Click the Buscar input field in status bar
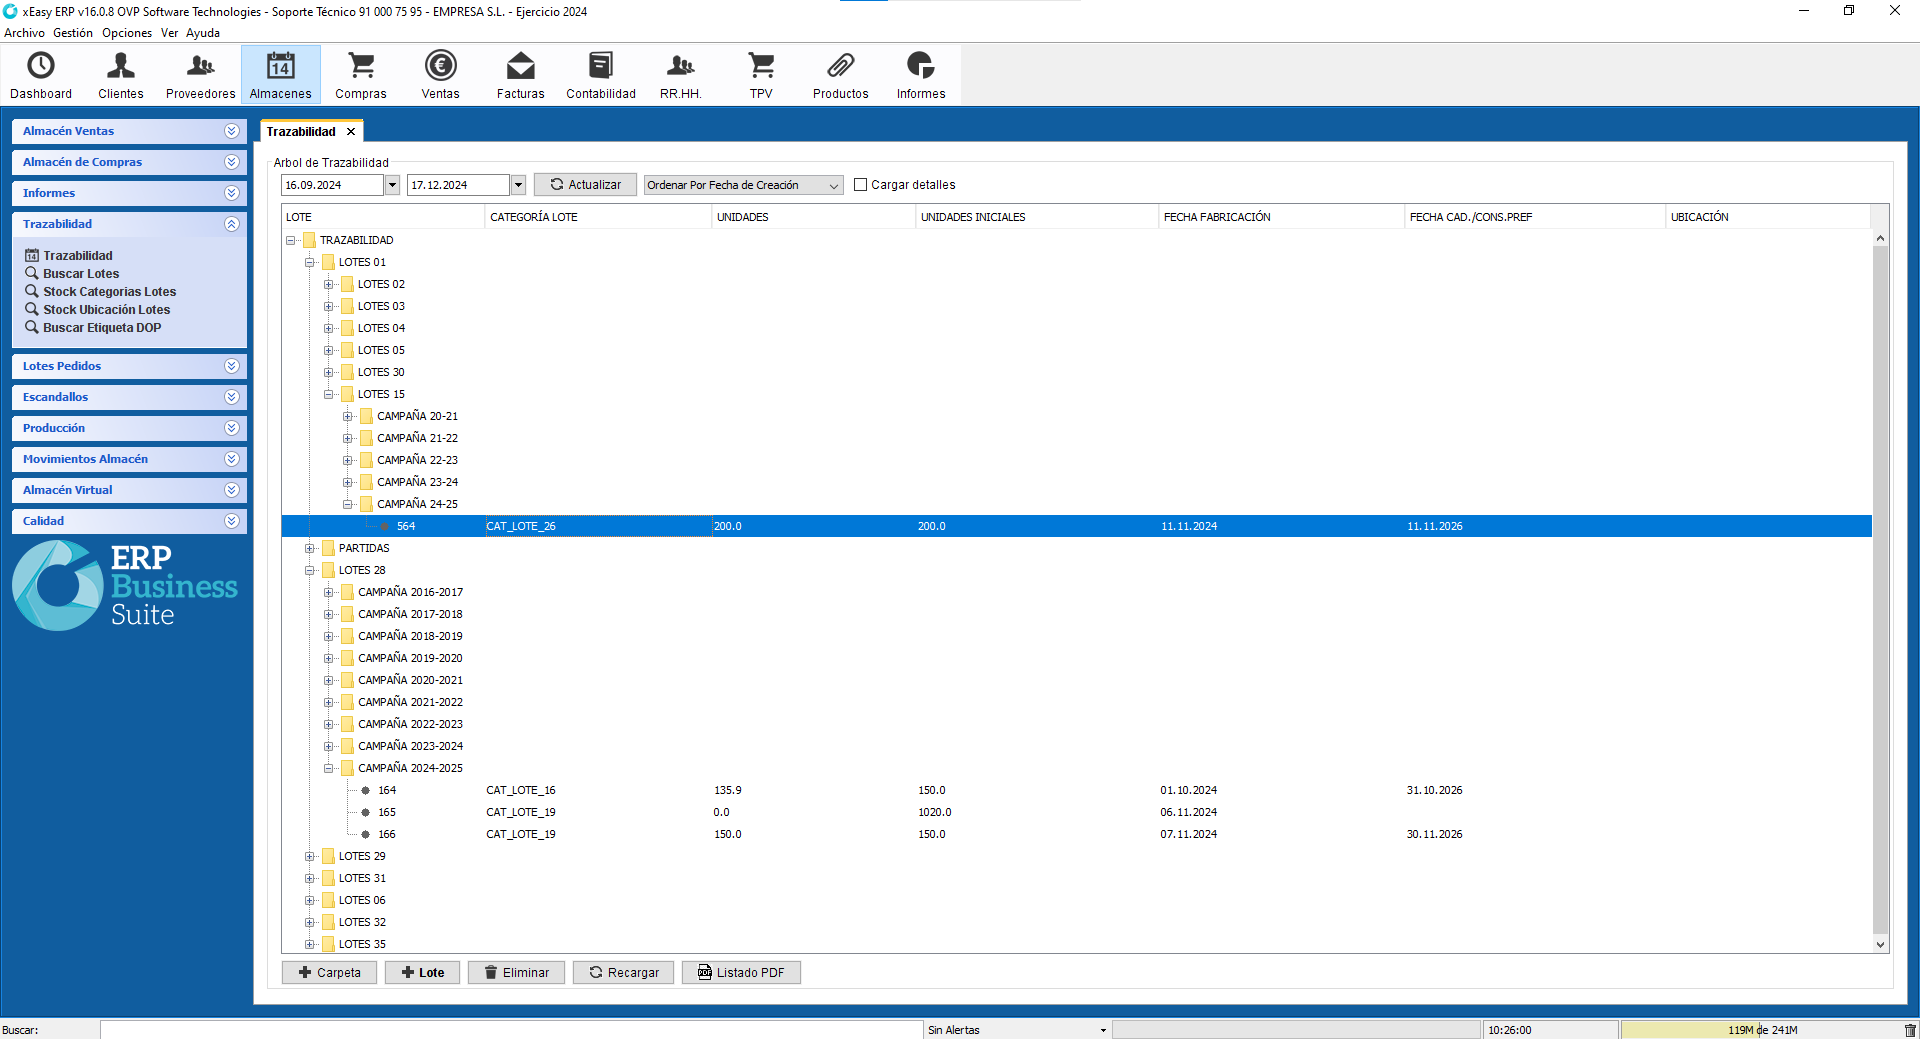 511,1030
